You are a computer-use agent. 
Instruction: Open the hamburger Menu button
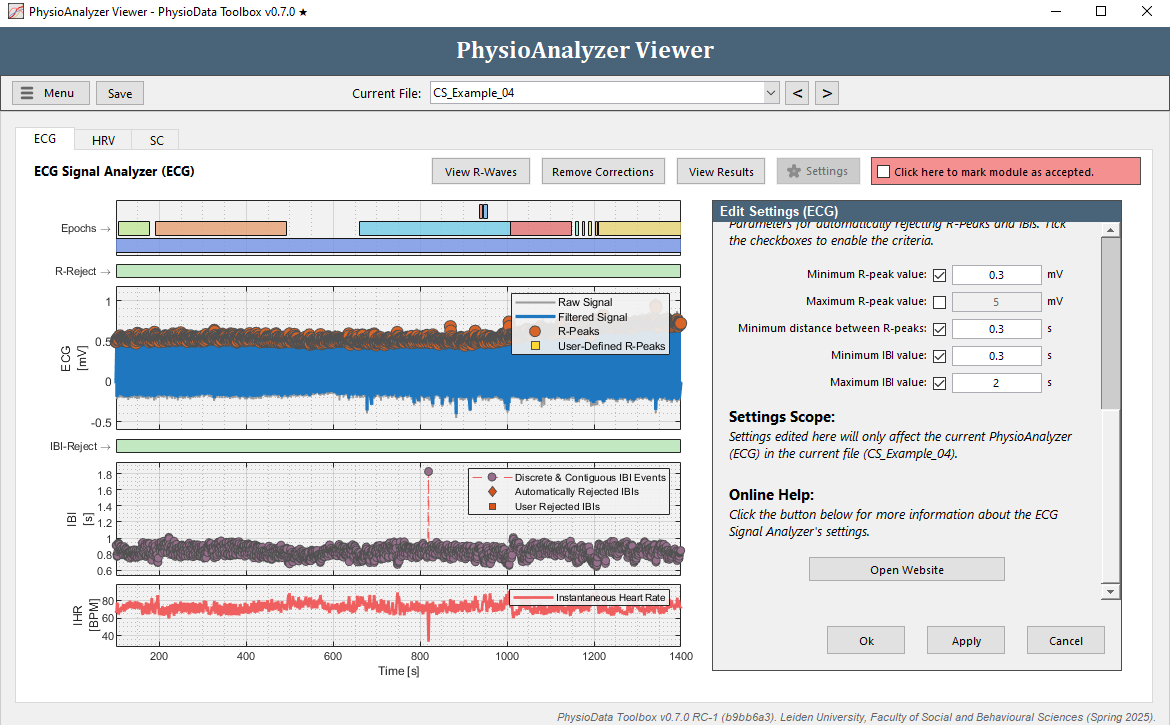tap(51, 93)
